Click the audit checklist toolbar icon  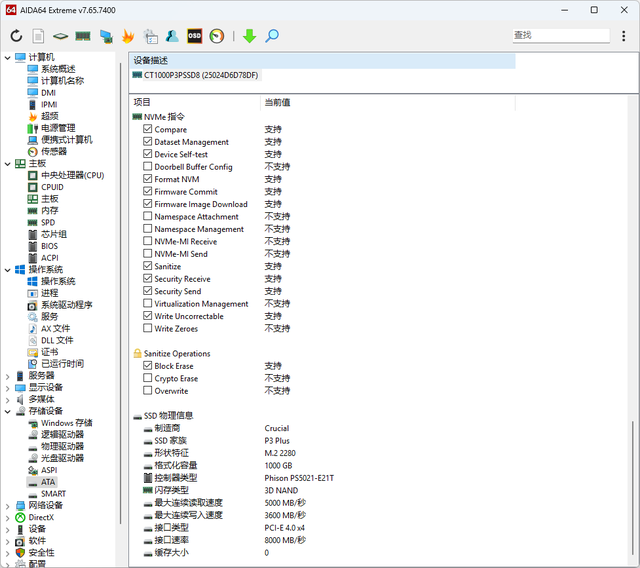click(x=151, y=36)
